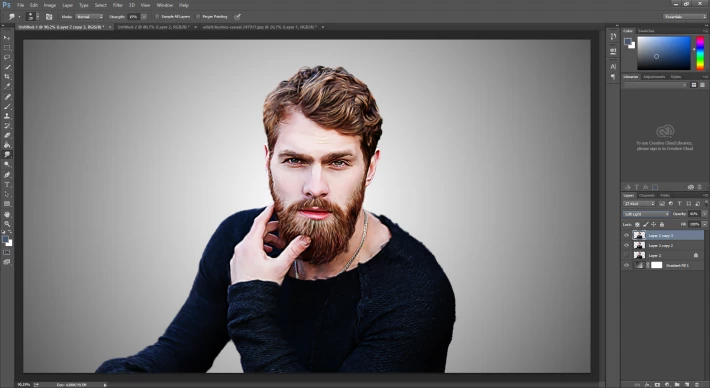Enable Finger Painting checkbox

[x=198, y=17]
